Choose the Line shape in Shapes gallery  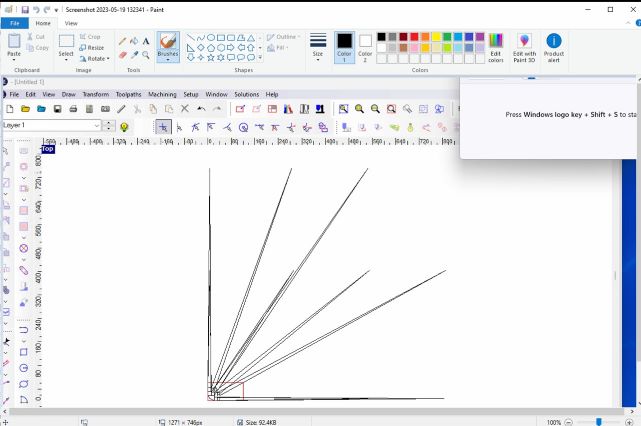coord(191,38)
